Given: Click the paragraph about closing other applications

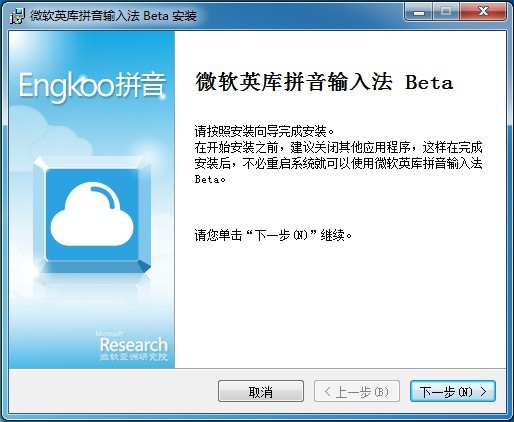Looking at the screenshot, I should 339,163.
